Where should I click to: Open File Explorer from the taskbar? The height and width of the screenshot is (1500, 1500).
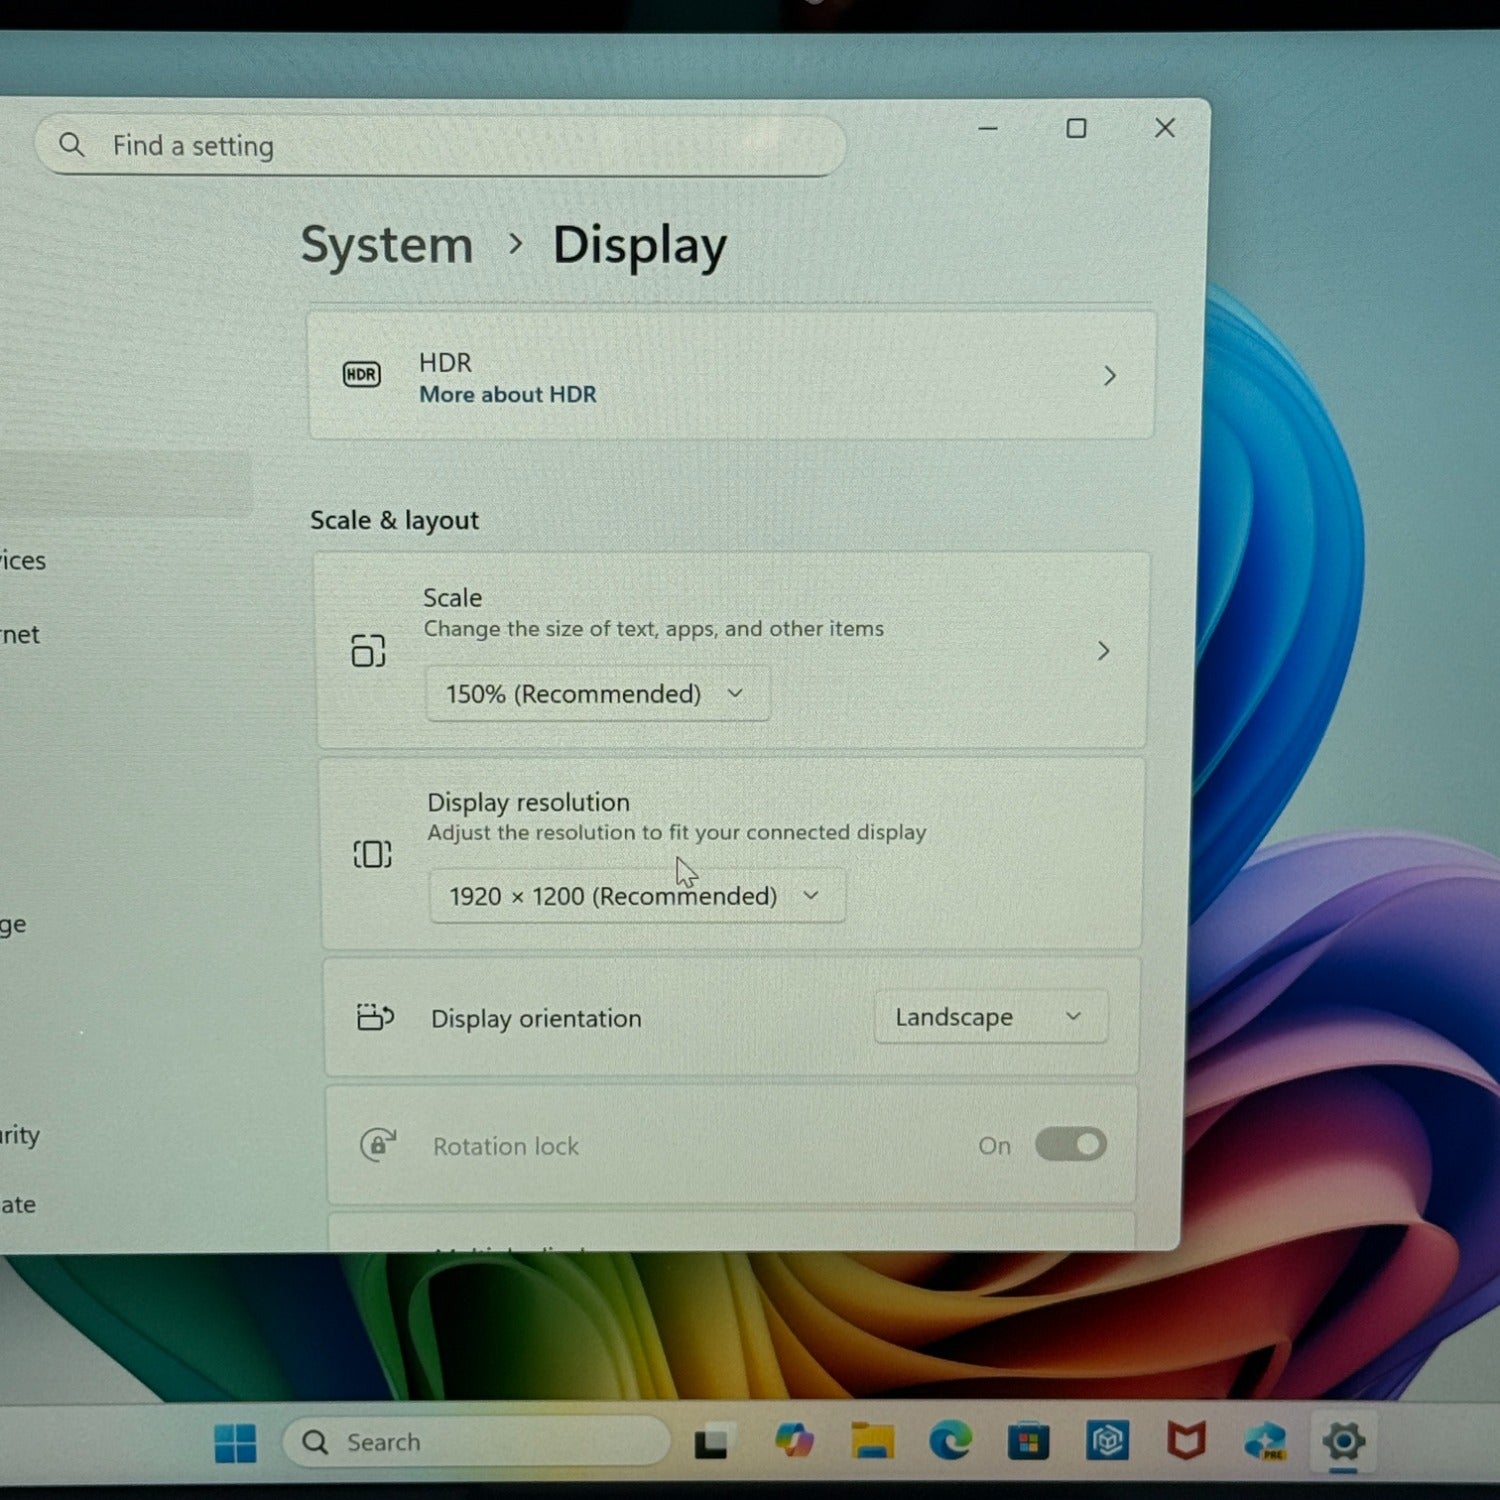[x=872, y=1441]
